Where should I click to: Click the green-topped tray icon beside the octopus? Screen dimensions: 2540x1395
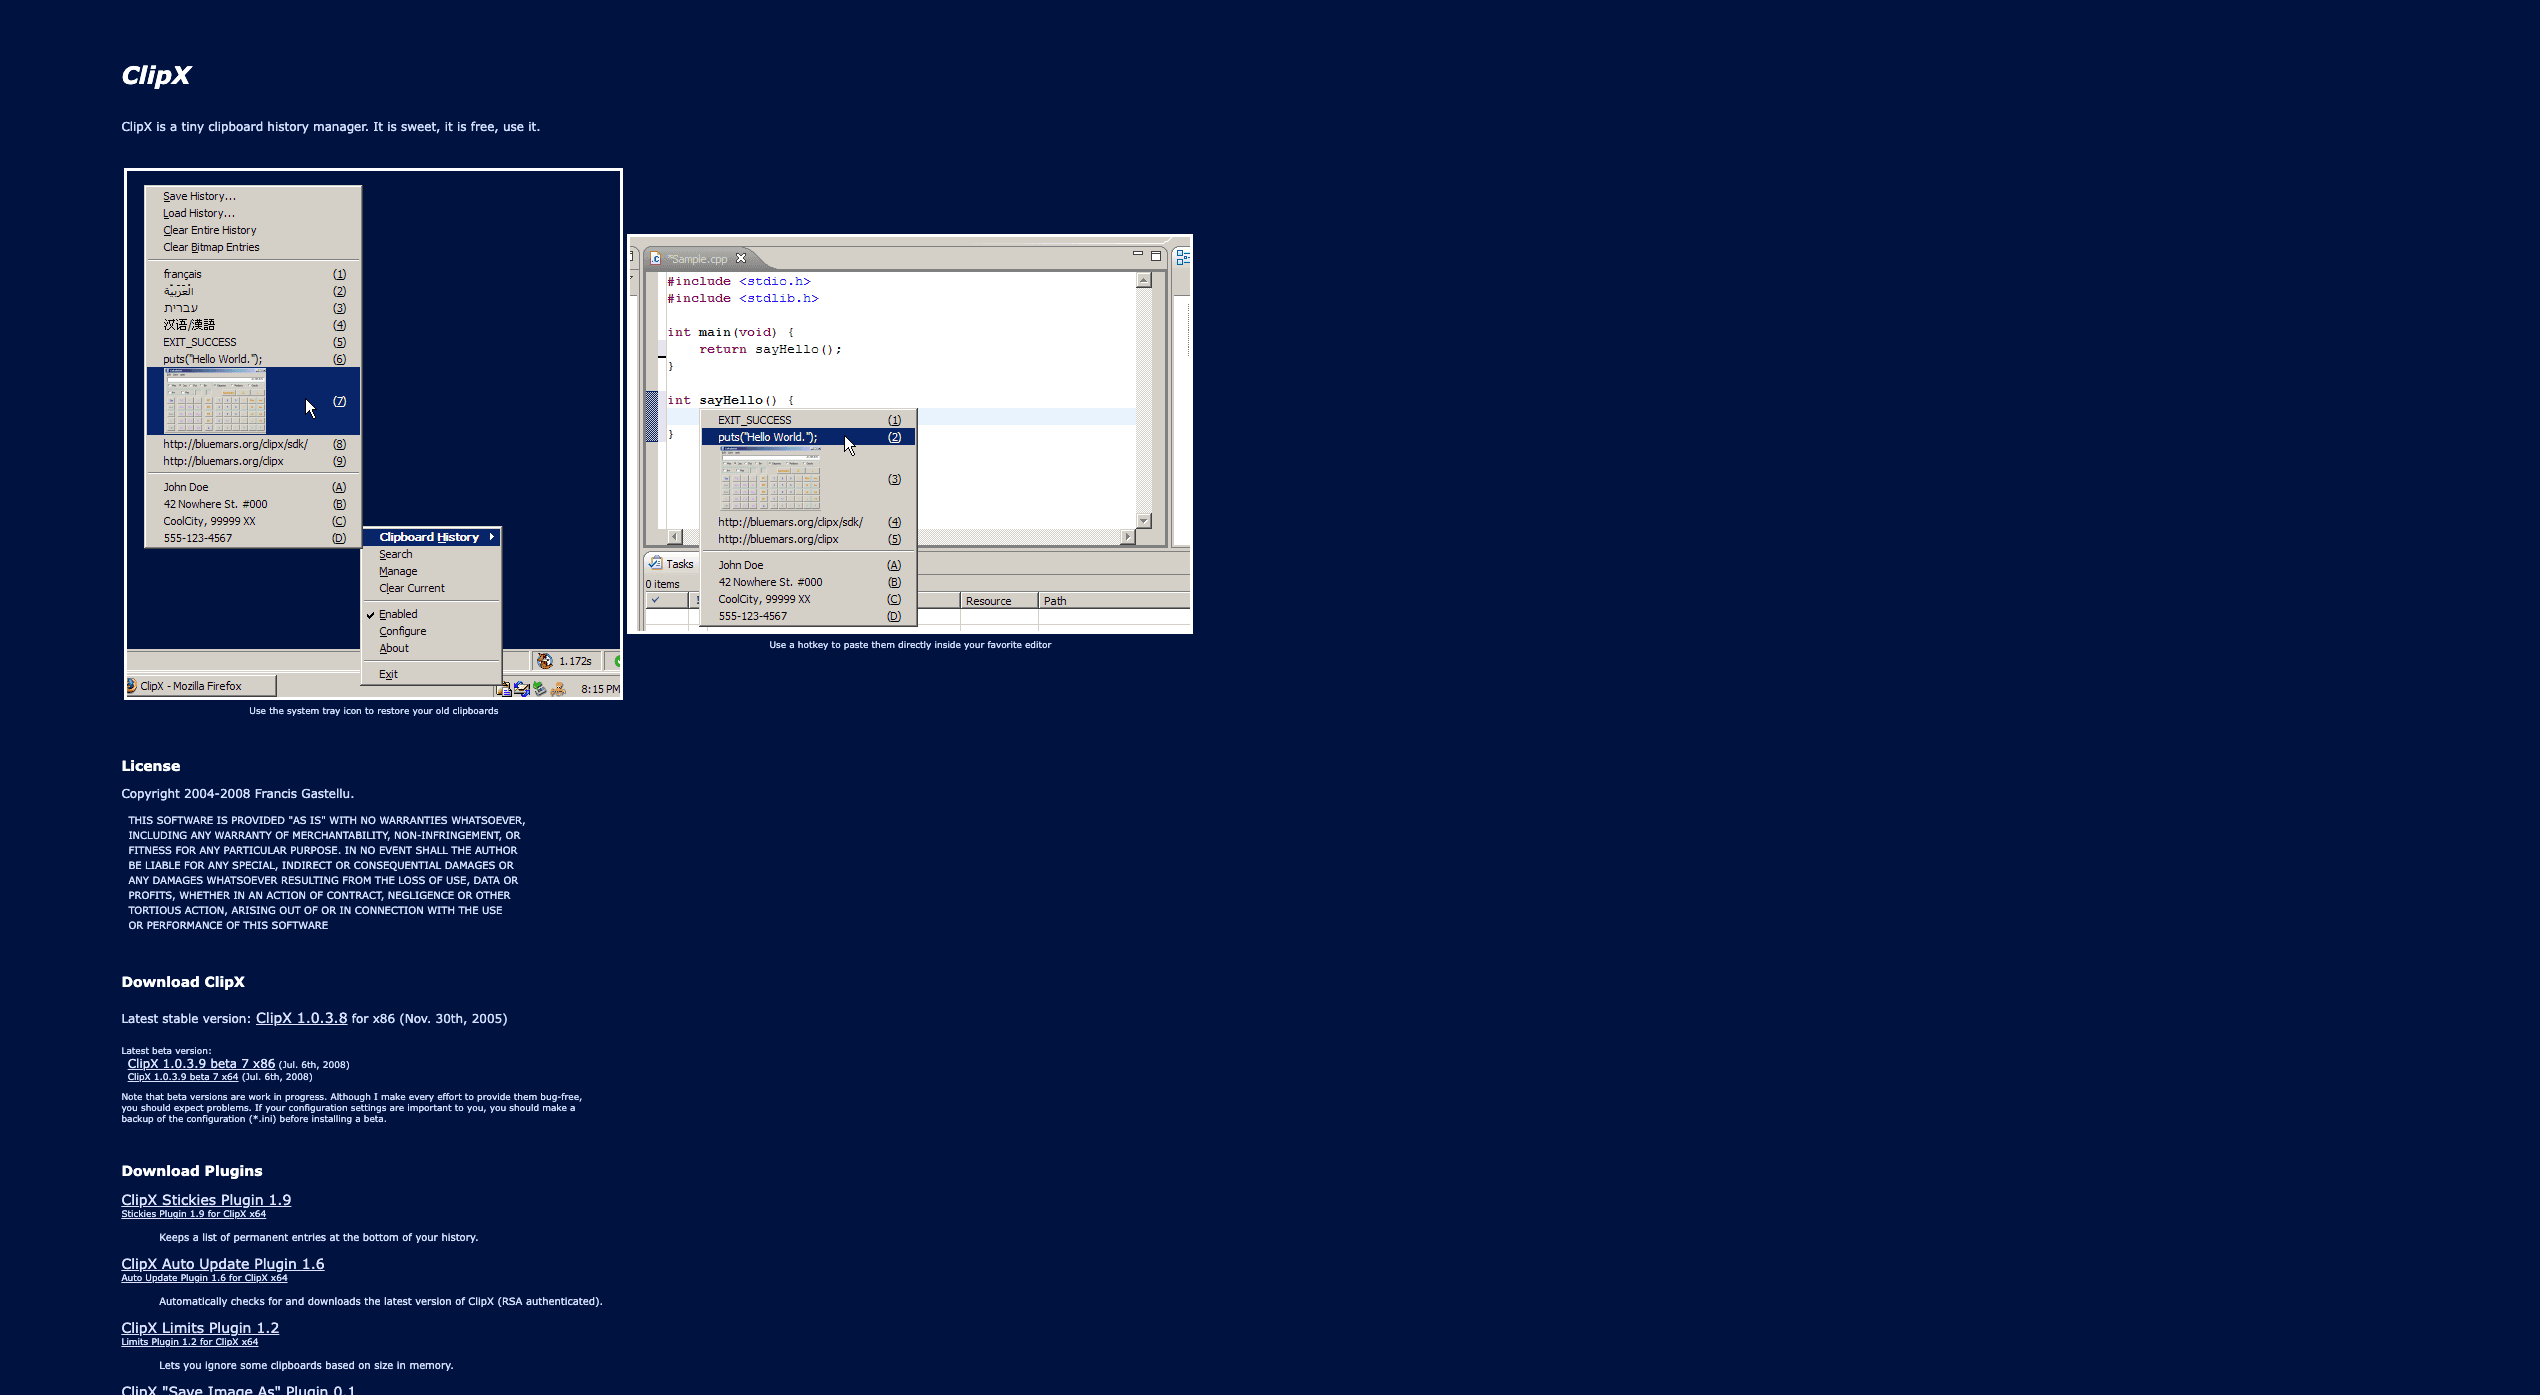tap(540, 689)
